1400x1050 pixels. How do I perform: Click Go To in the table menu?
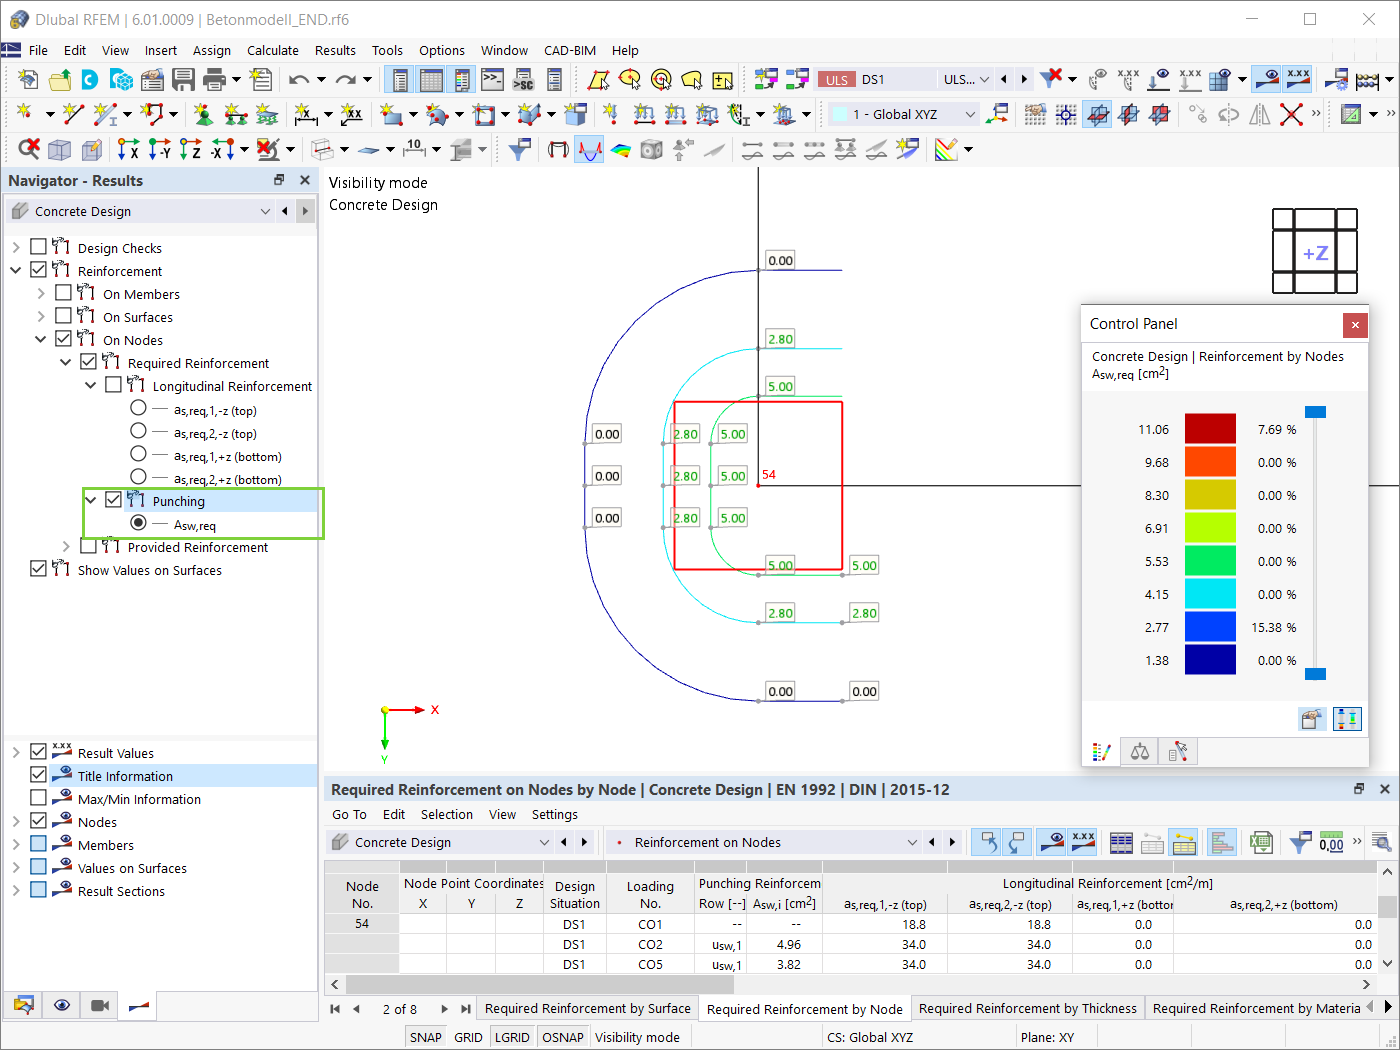click(349, 814)
